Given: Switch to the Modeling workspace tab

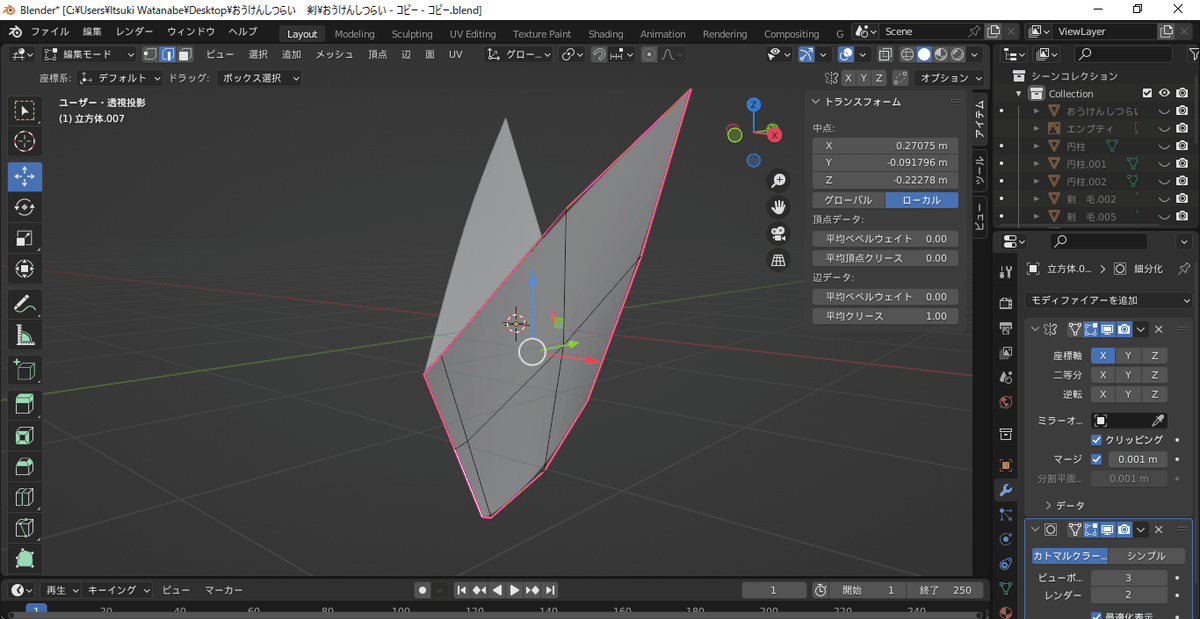Looking at the screenshot, I should (x=354, y=34).
